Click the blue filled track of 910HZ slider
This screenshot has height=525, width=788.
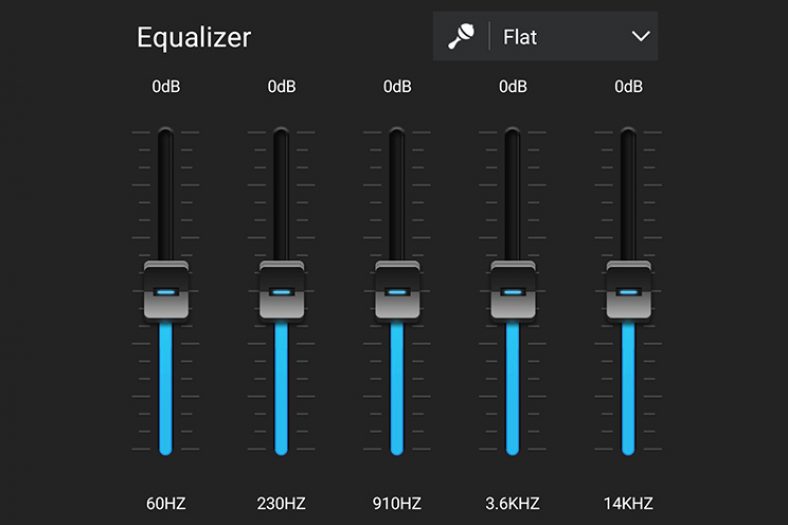(x=397, y=390)
